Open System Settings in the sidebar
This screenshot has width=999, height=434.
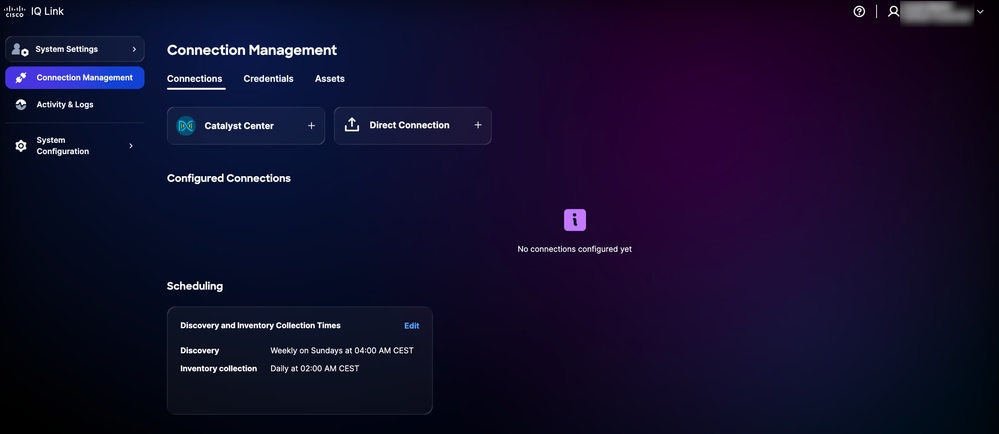(75, 49)
